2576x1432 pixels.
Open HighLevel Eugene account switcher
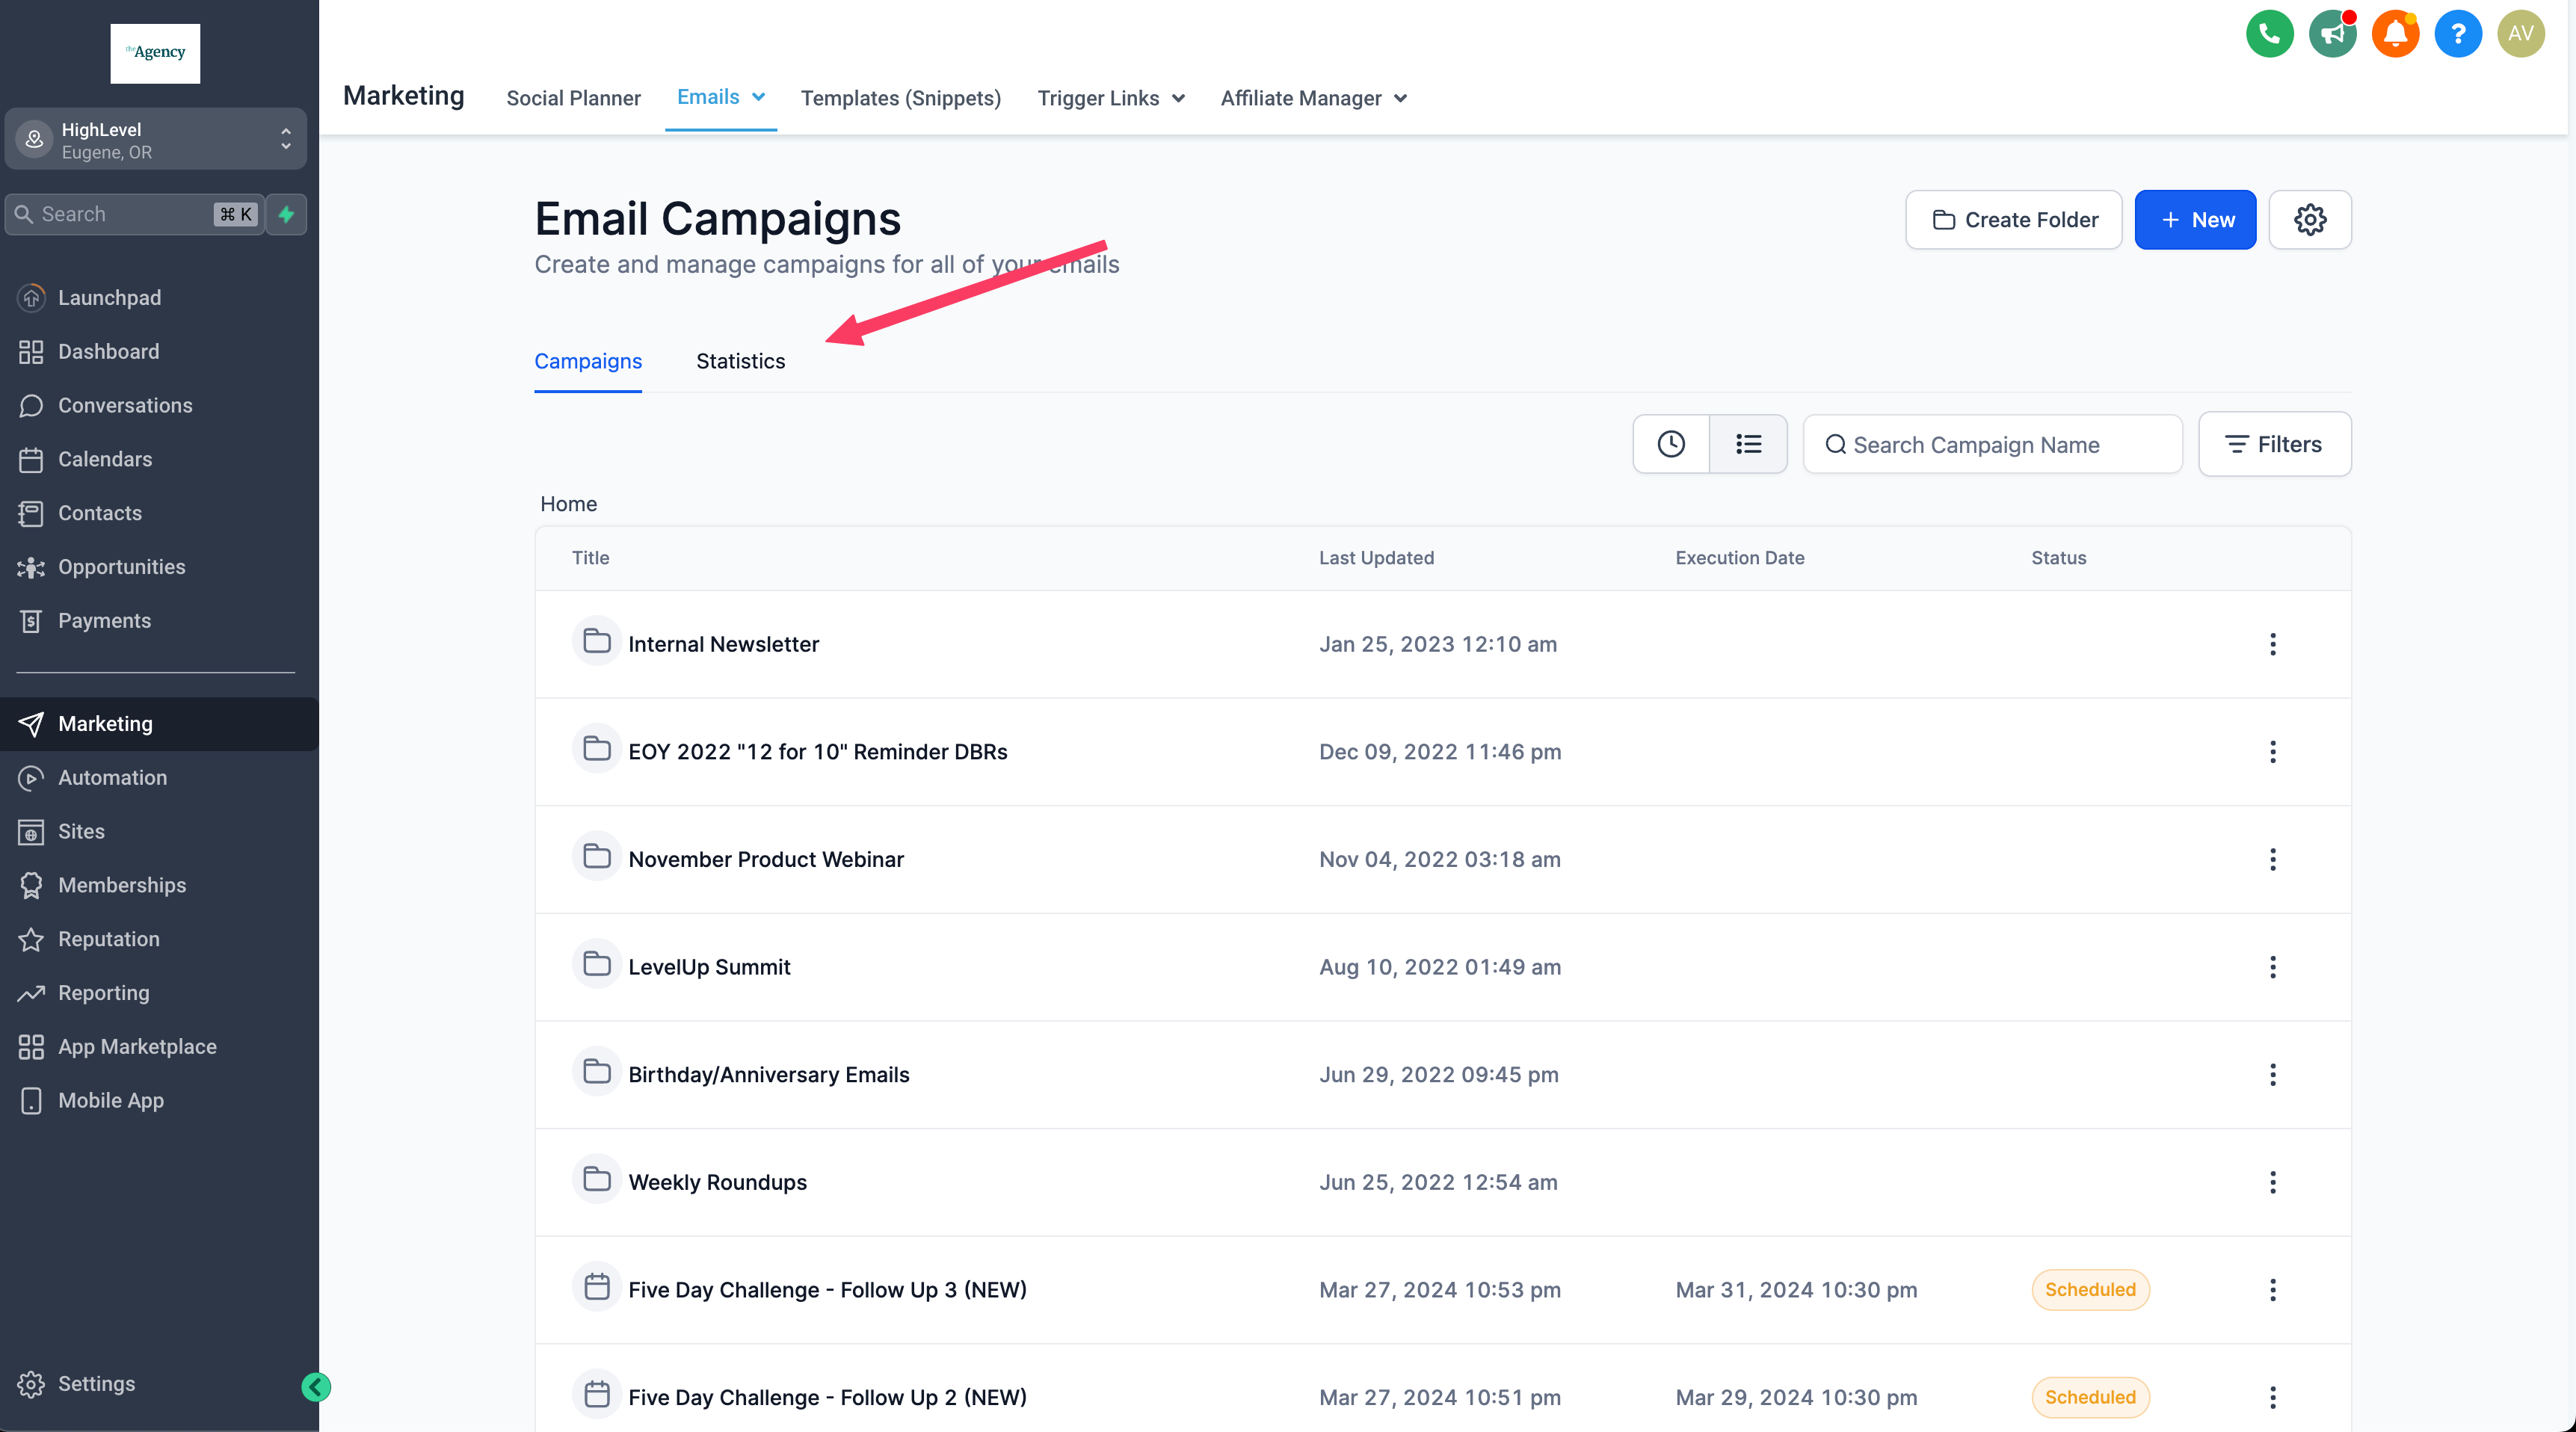[x=155, y=140]
